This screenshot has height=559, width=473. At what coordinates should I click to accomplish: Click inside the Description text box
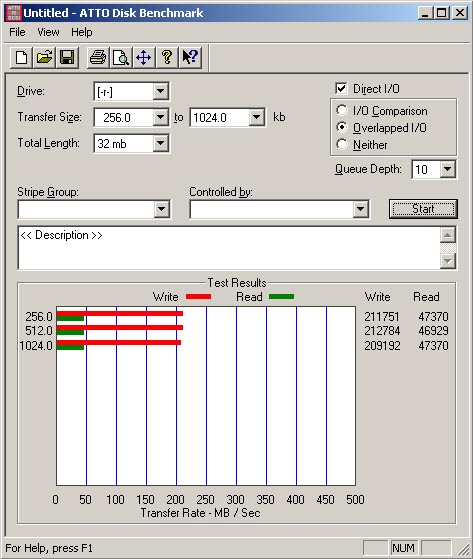coord(229,248)
